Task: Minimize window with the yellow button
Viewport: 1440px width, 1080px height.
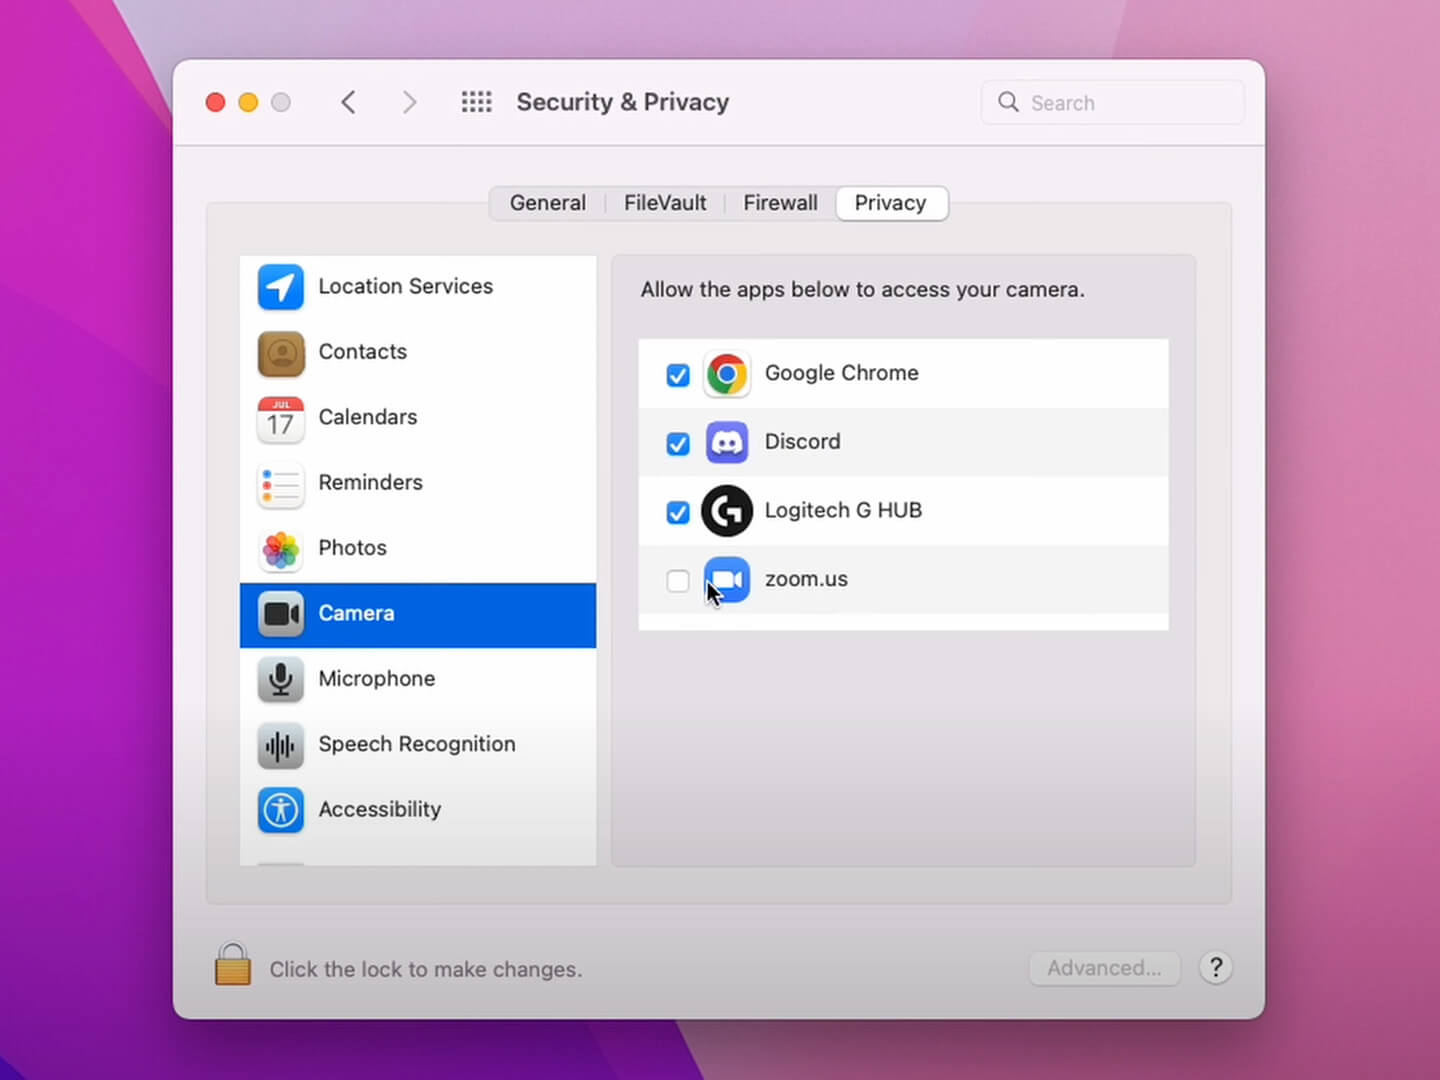Action: (x=248, y=102)
